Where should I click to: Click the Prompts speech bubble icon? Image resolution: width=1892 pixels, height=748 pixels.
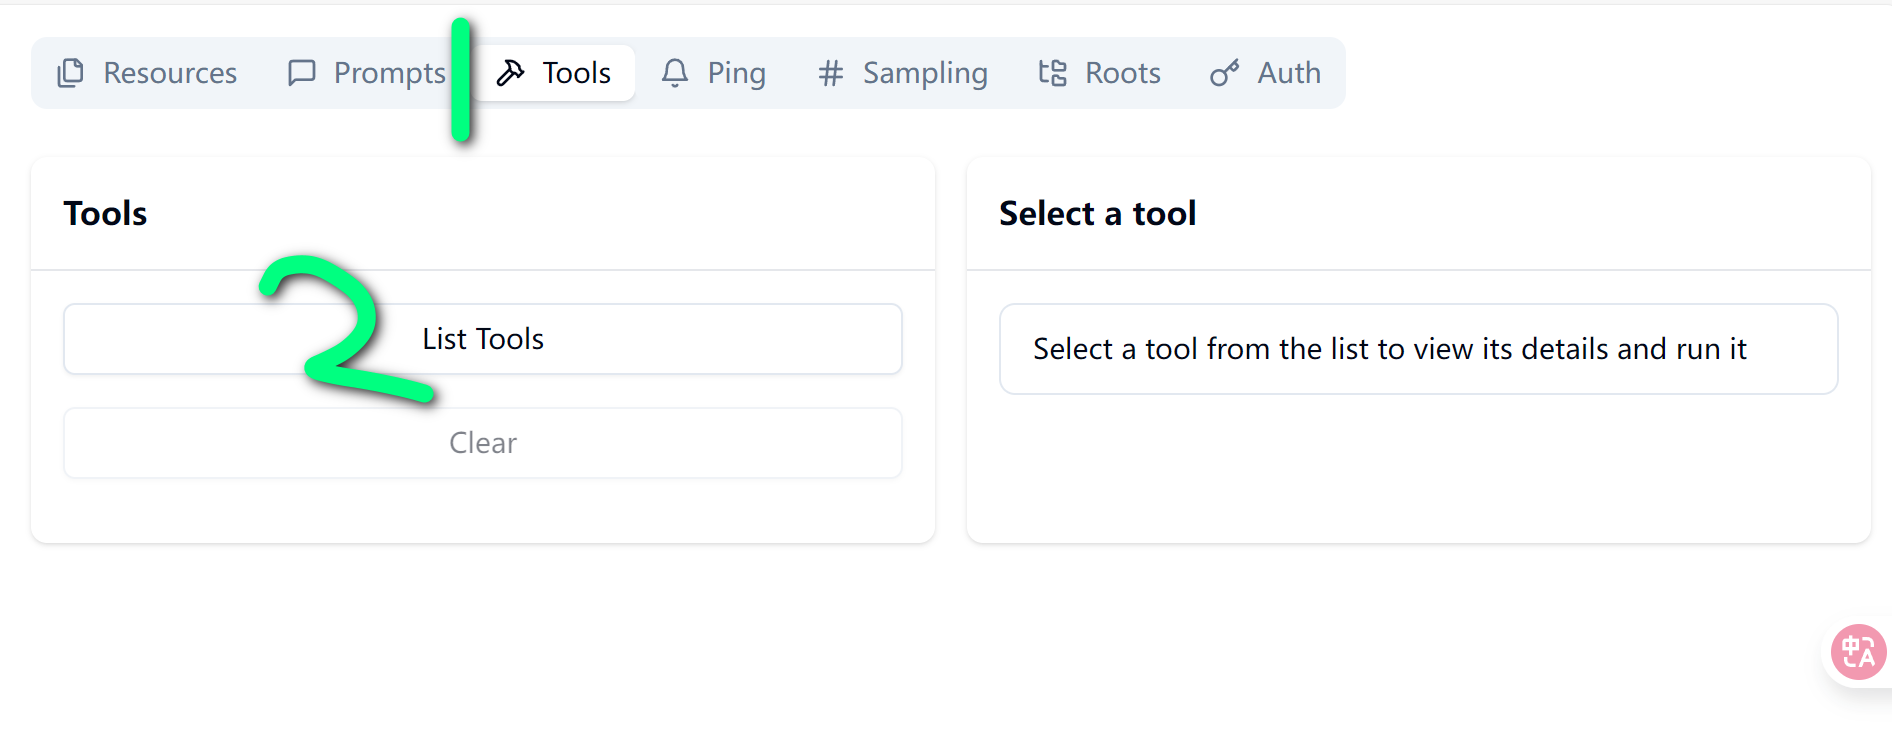click(301, 73)
